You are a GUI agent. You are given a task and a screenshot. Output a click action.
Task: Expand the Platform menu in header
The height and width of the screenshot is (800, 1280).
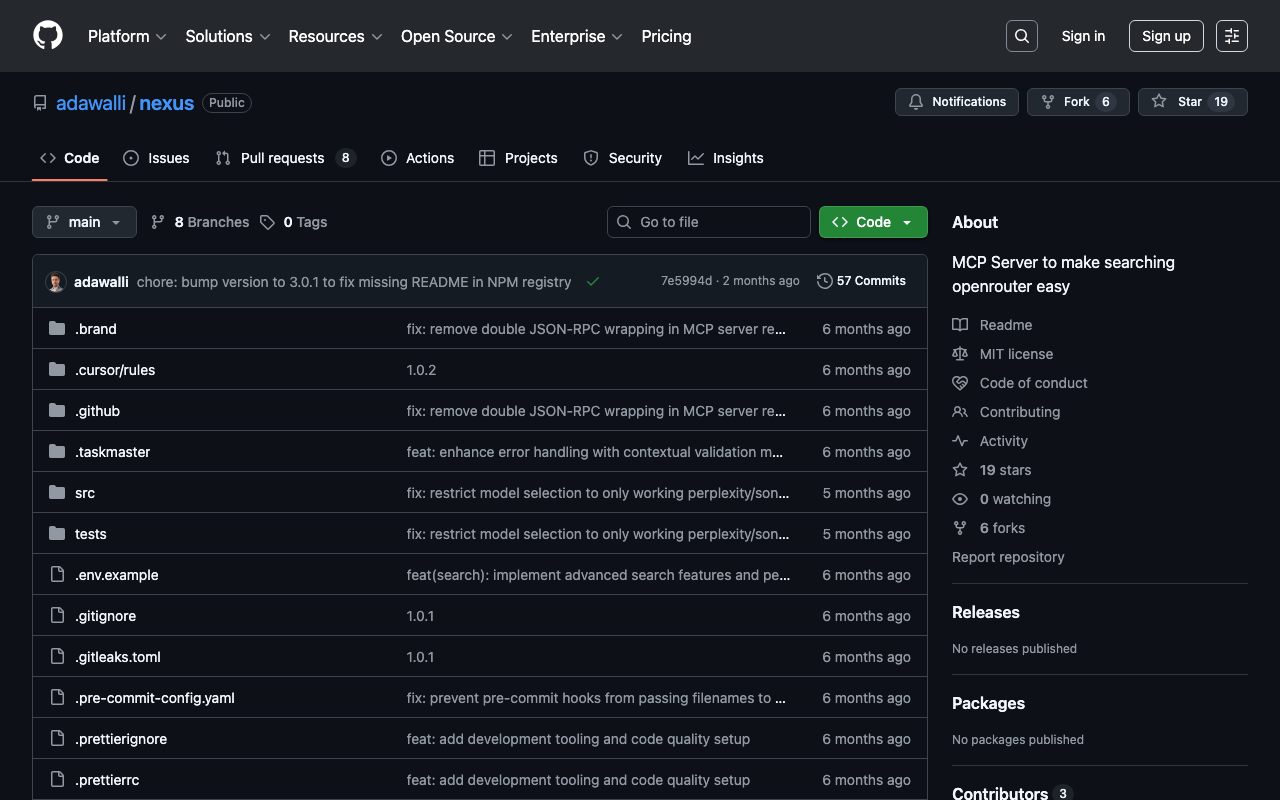(127, 36)
